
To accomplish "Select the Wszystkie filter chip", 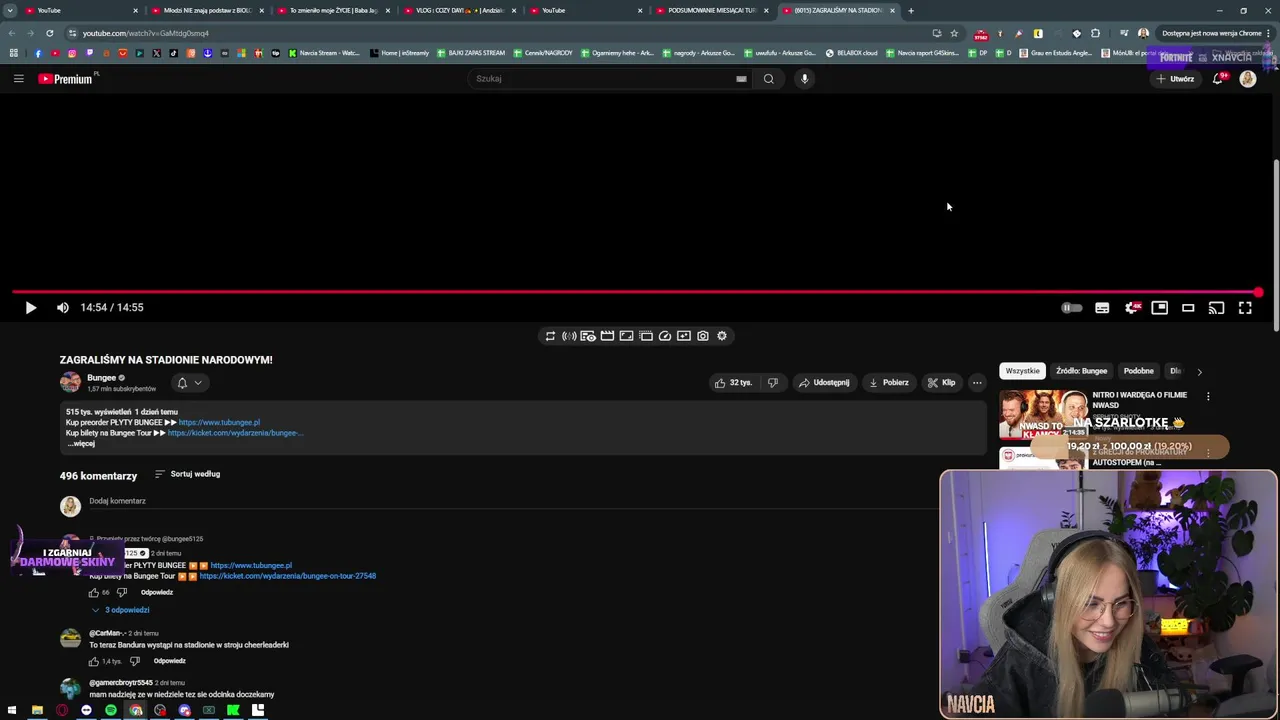I will (1022, 371).
